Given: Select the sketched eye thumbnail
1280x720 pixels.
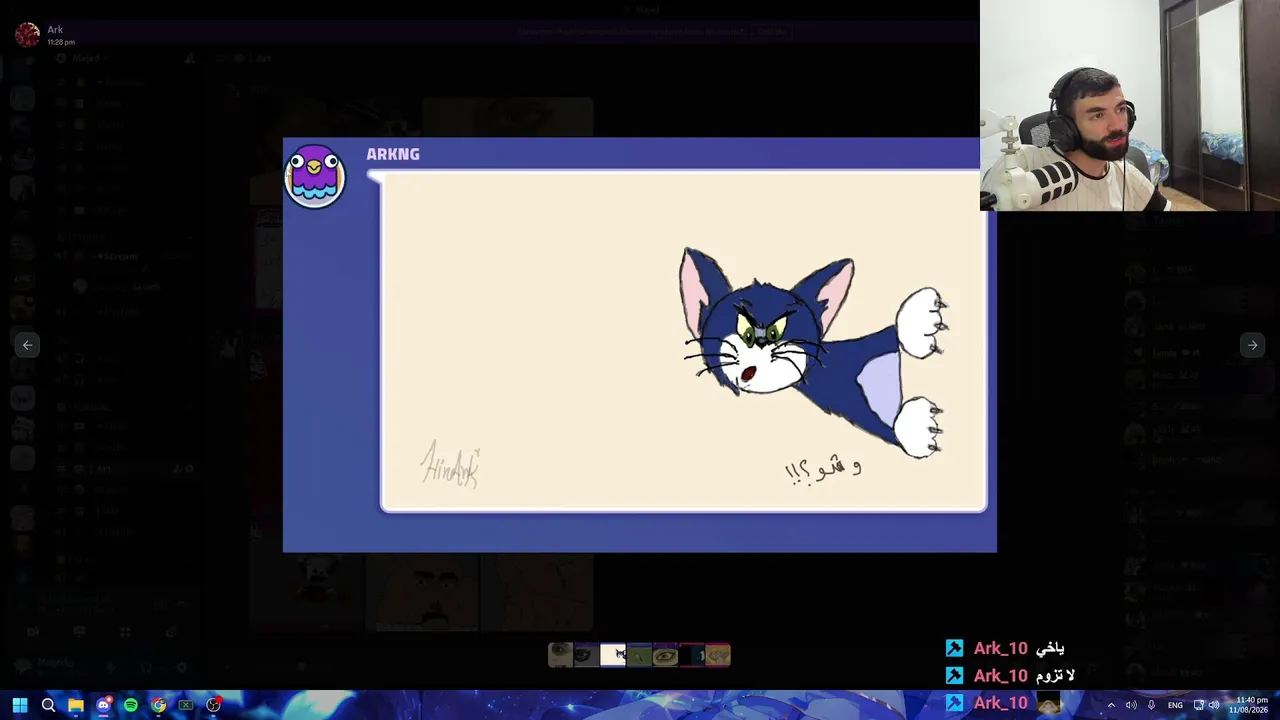Looking at the screenshot, I should coord(665,655).
